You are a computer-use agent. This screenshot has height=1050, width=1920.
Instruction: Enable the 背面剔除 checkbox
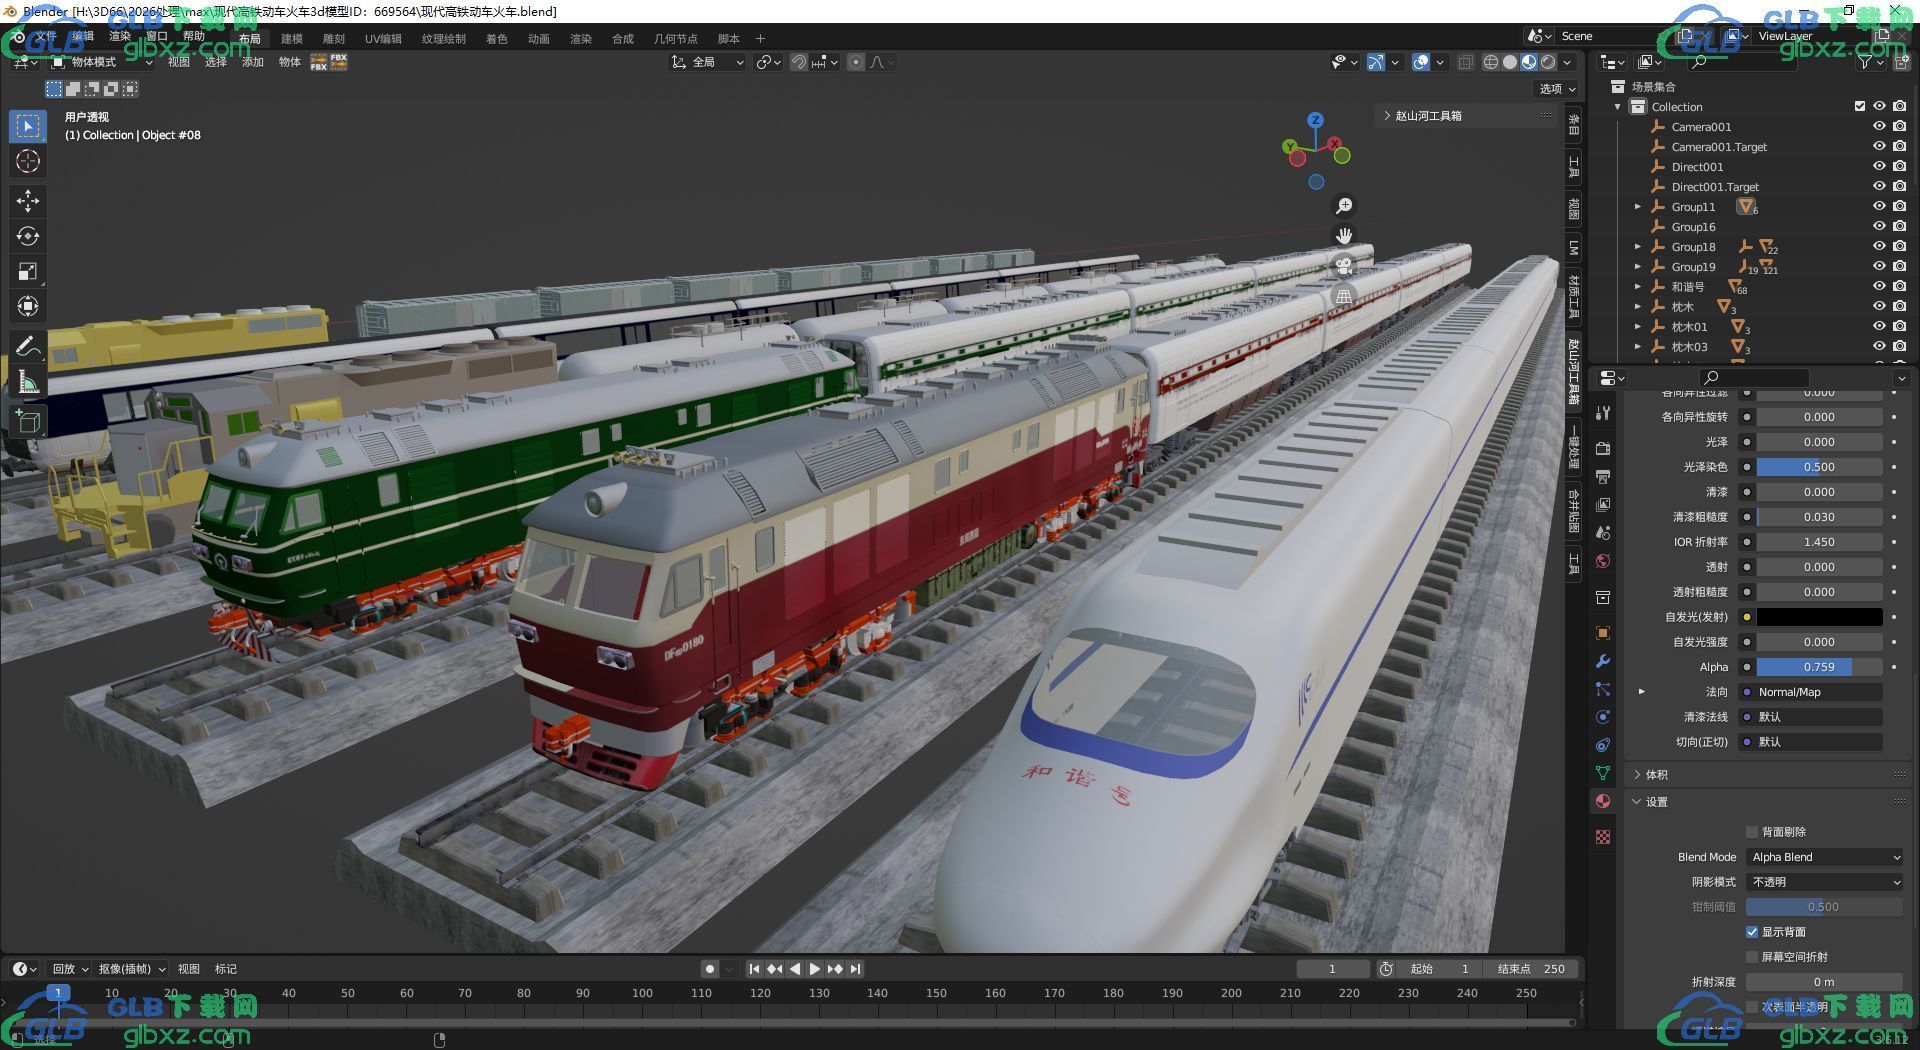pyautogui.click(x=1752, y=832)
